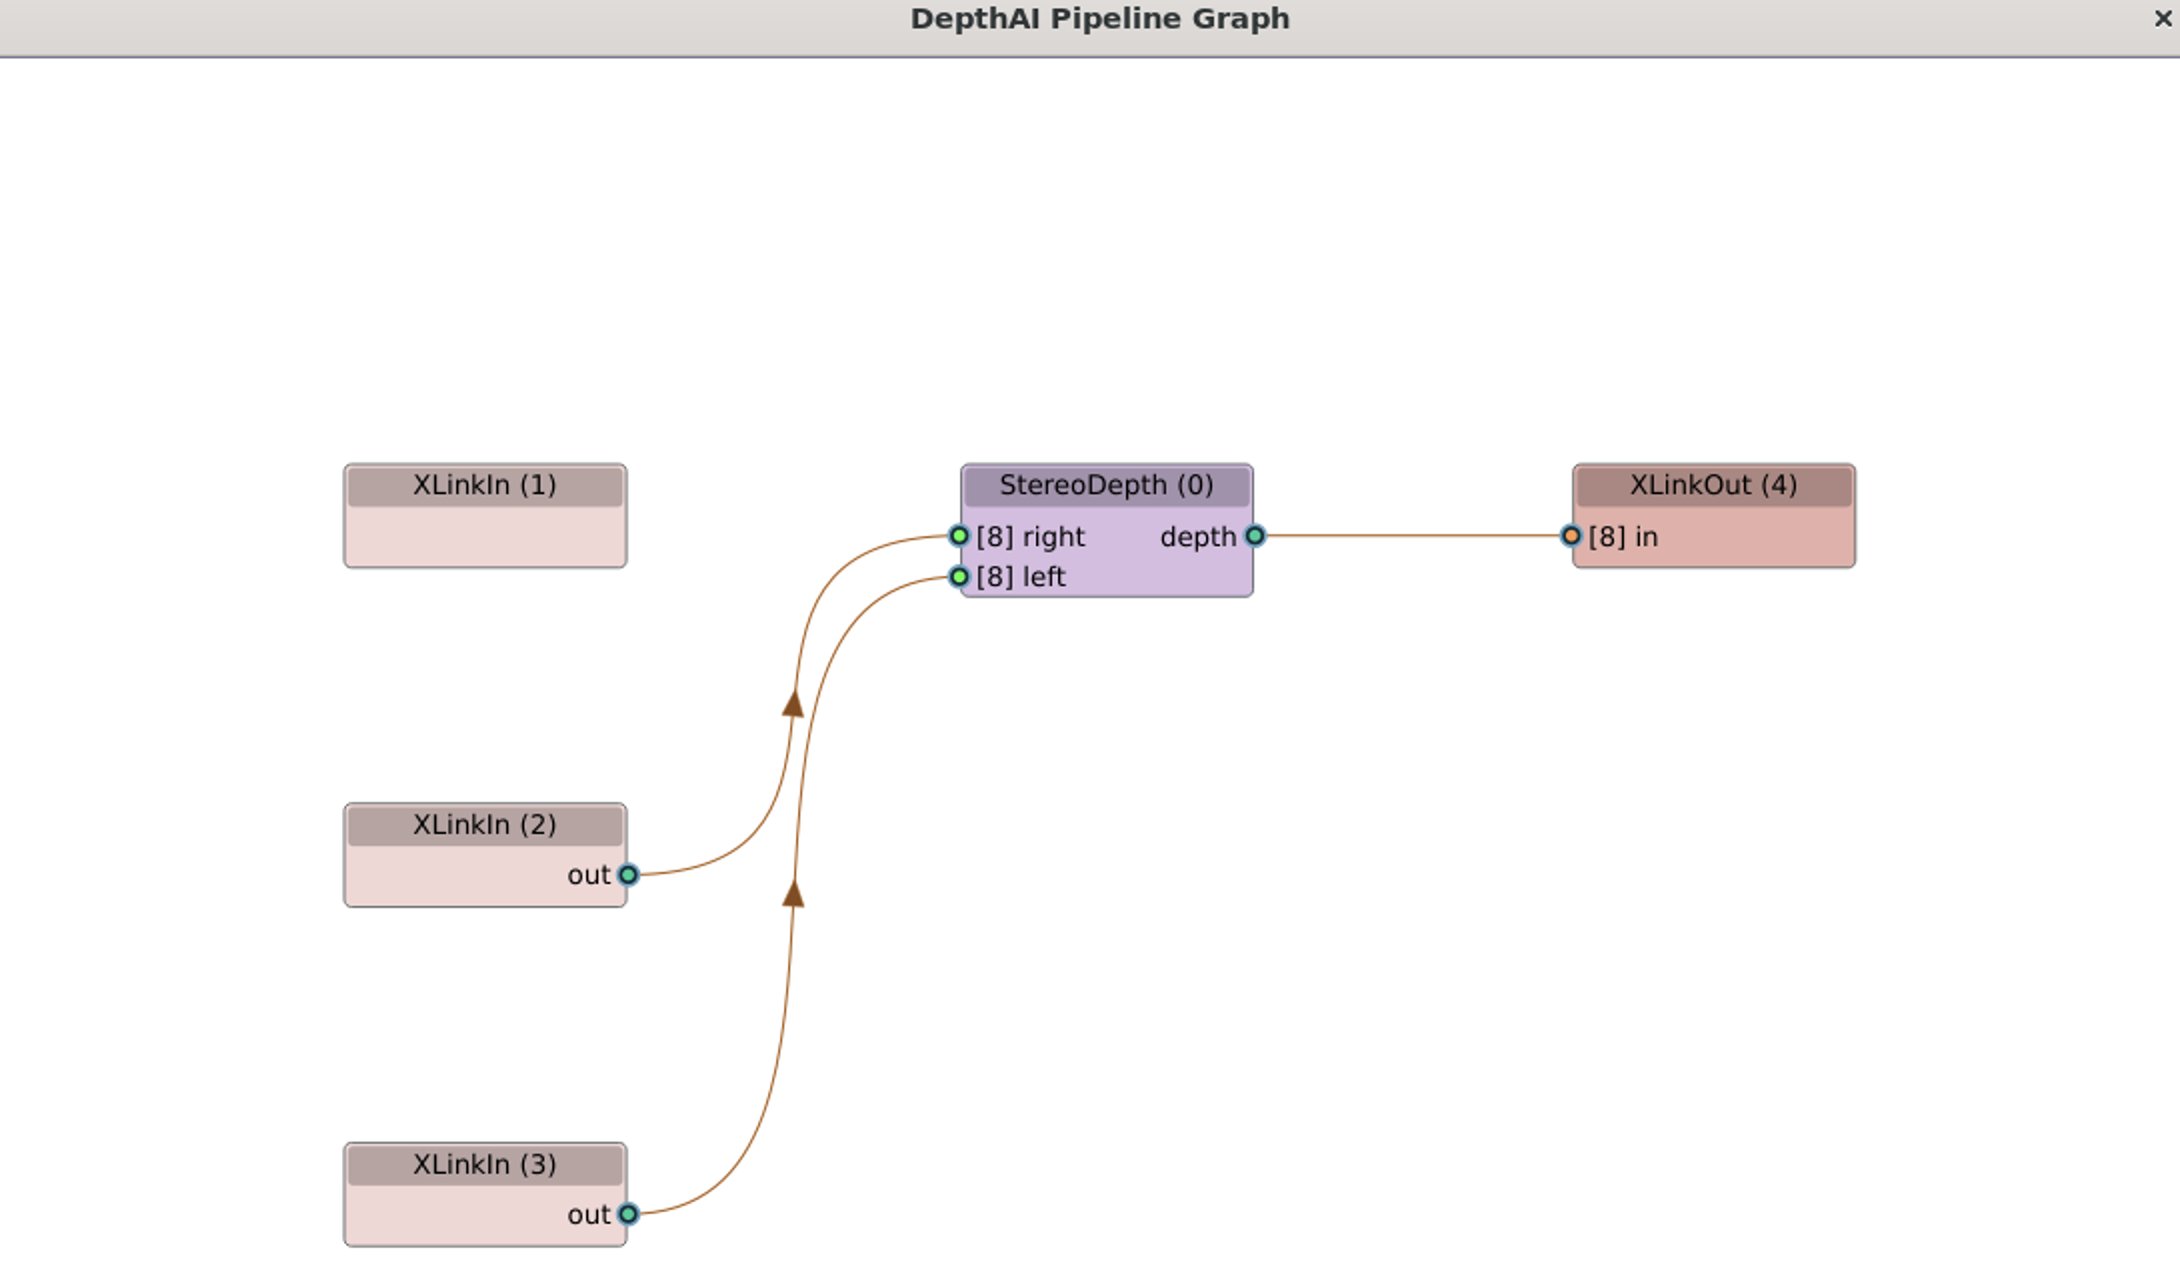
Task: Click the [8] left input port on StereoDepth
Action: click(x=959, y=577)
